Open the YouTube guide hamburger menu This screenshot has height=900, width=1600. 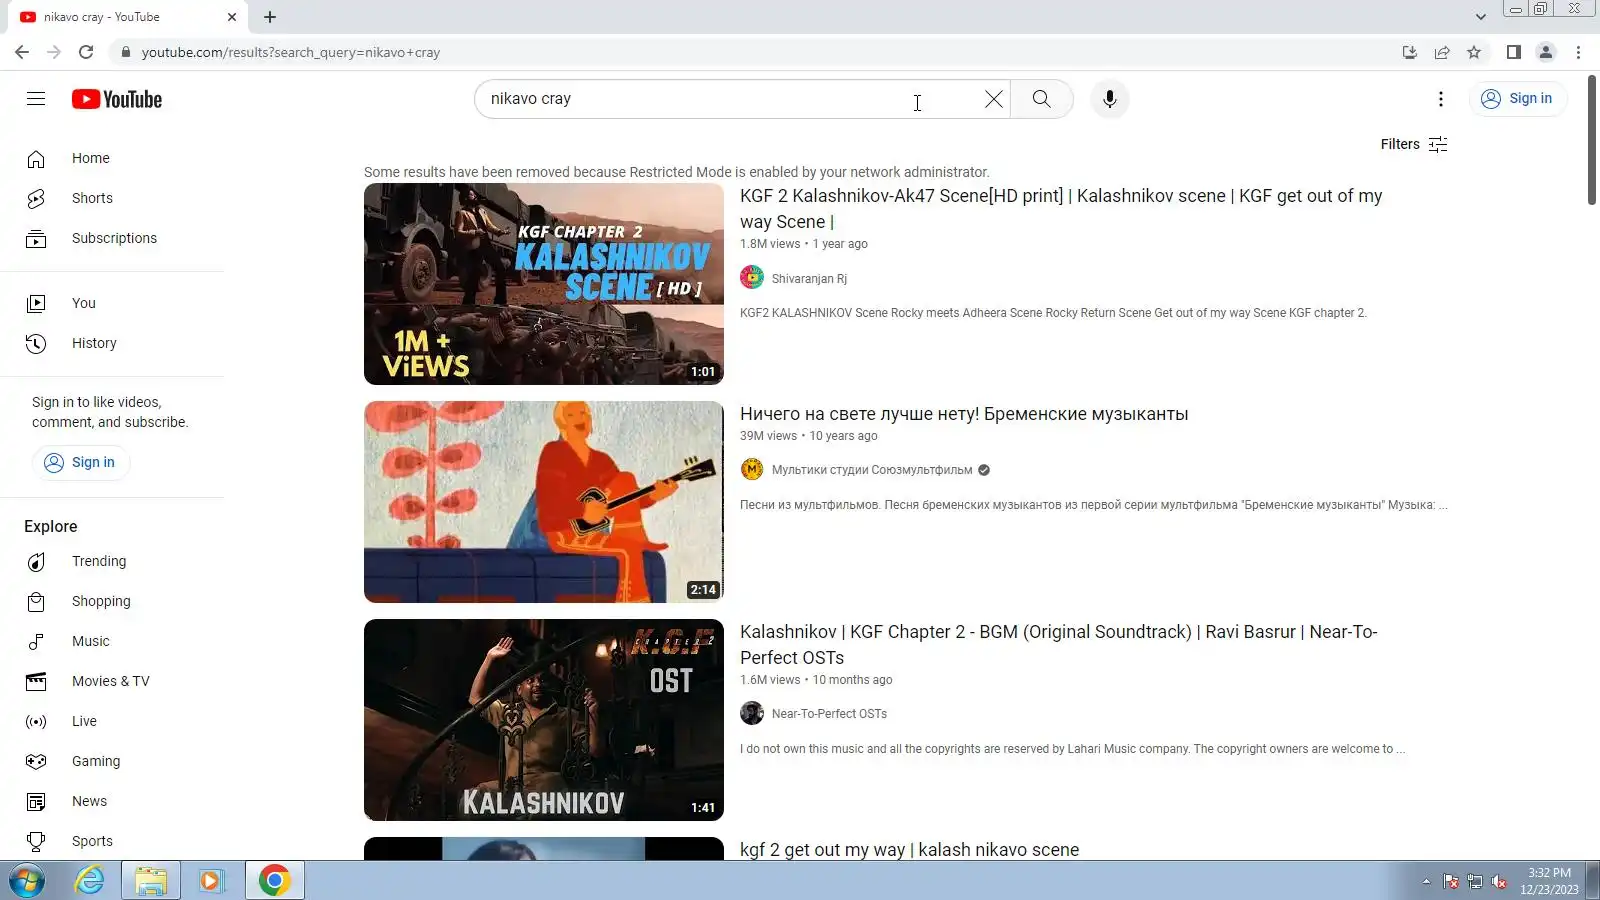pyautogui.click(x=36, y=99)
